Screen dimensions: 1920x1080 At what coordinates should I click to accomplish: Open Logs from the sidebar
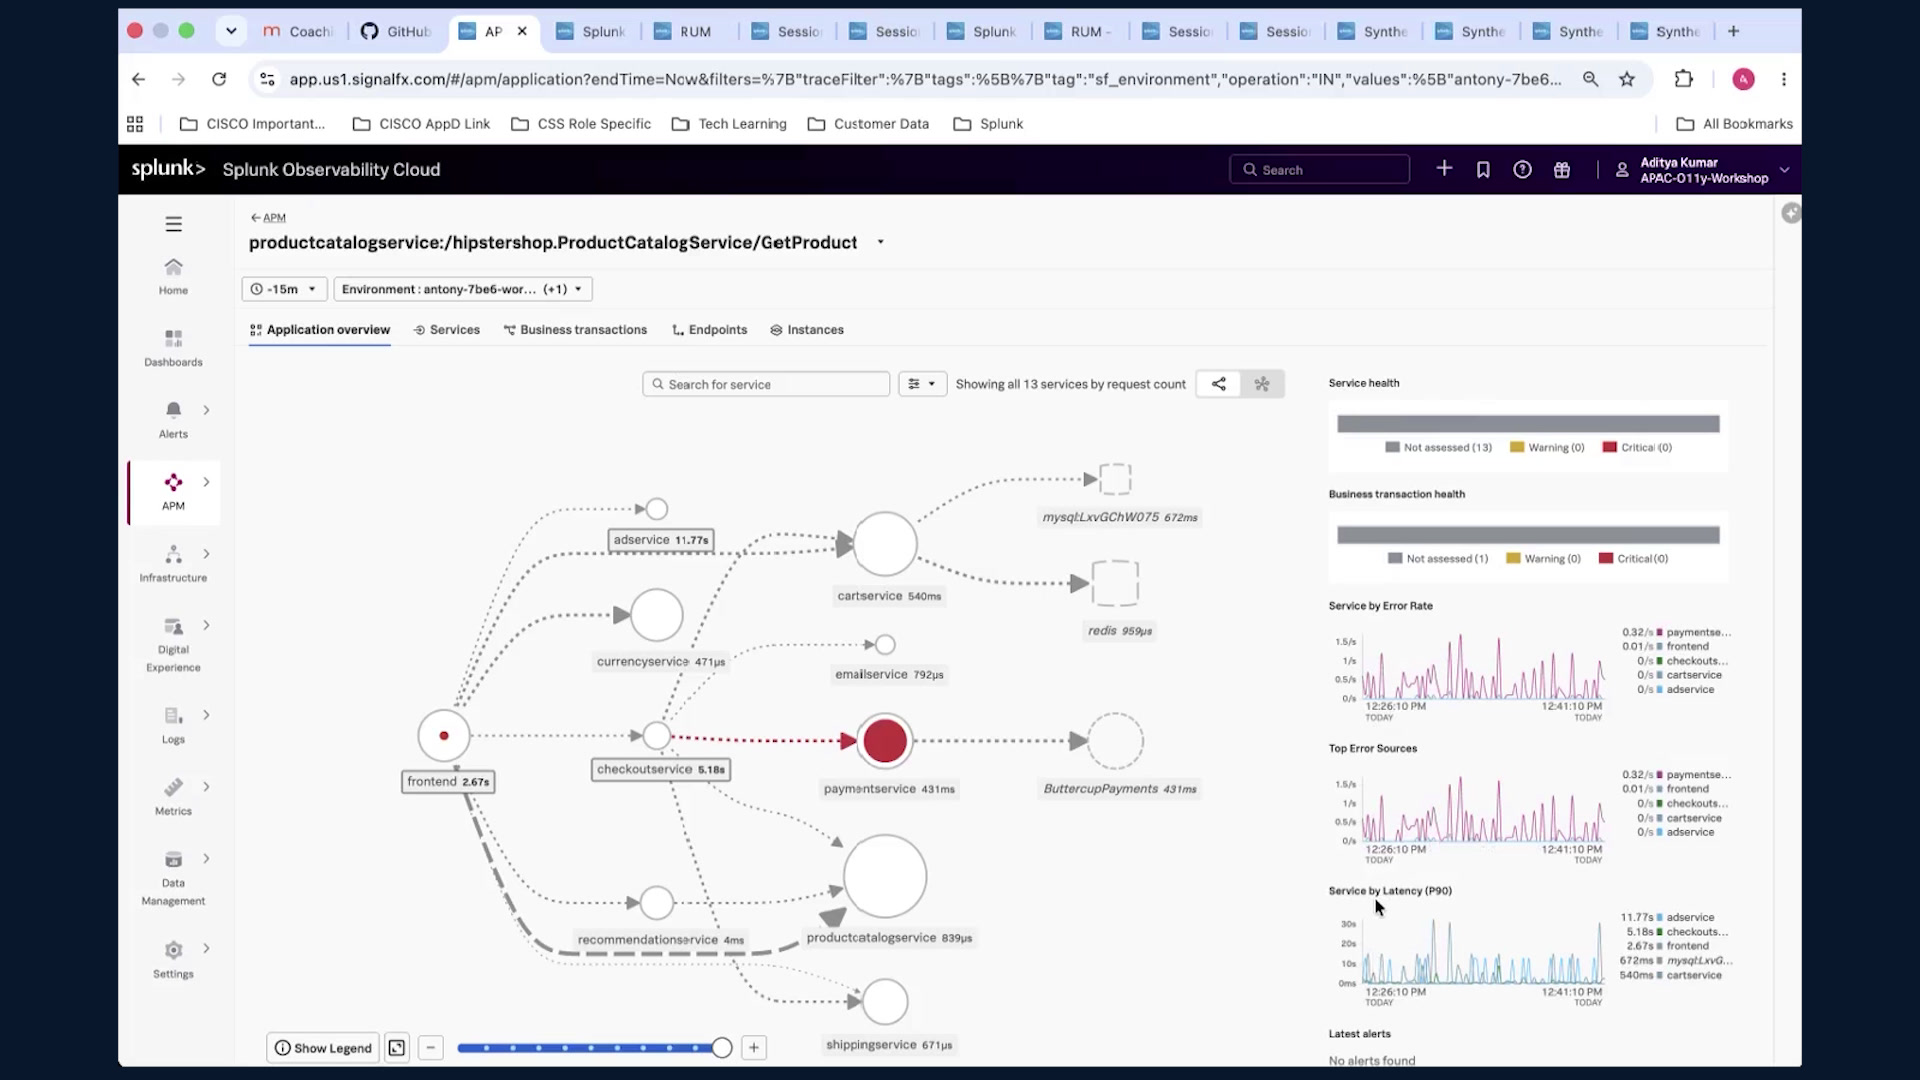[x=173, y=726]
